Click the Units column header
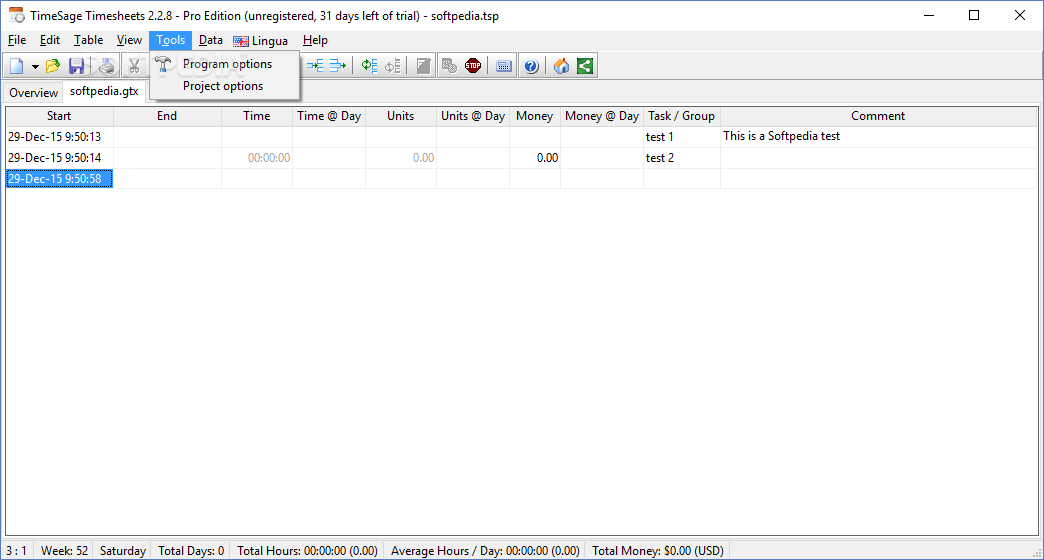 coord(401,116)
